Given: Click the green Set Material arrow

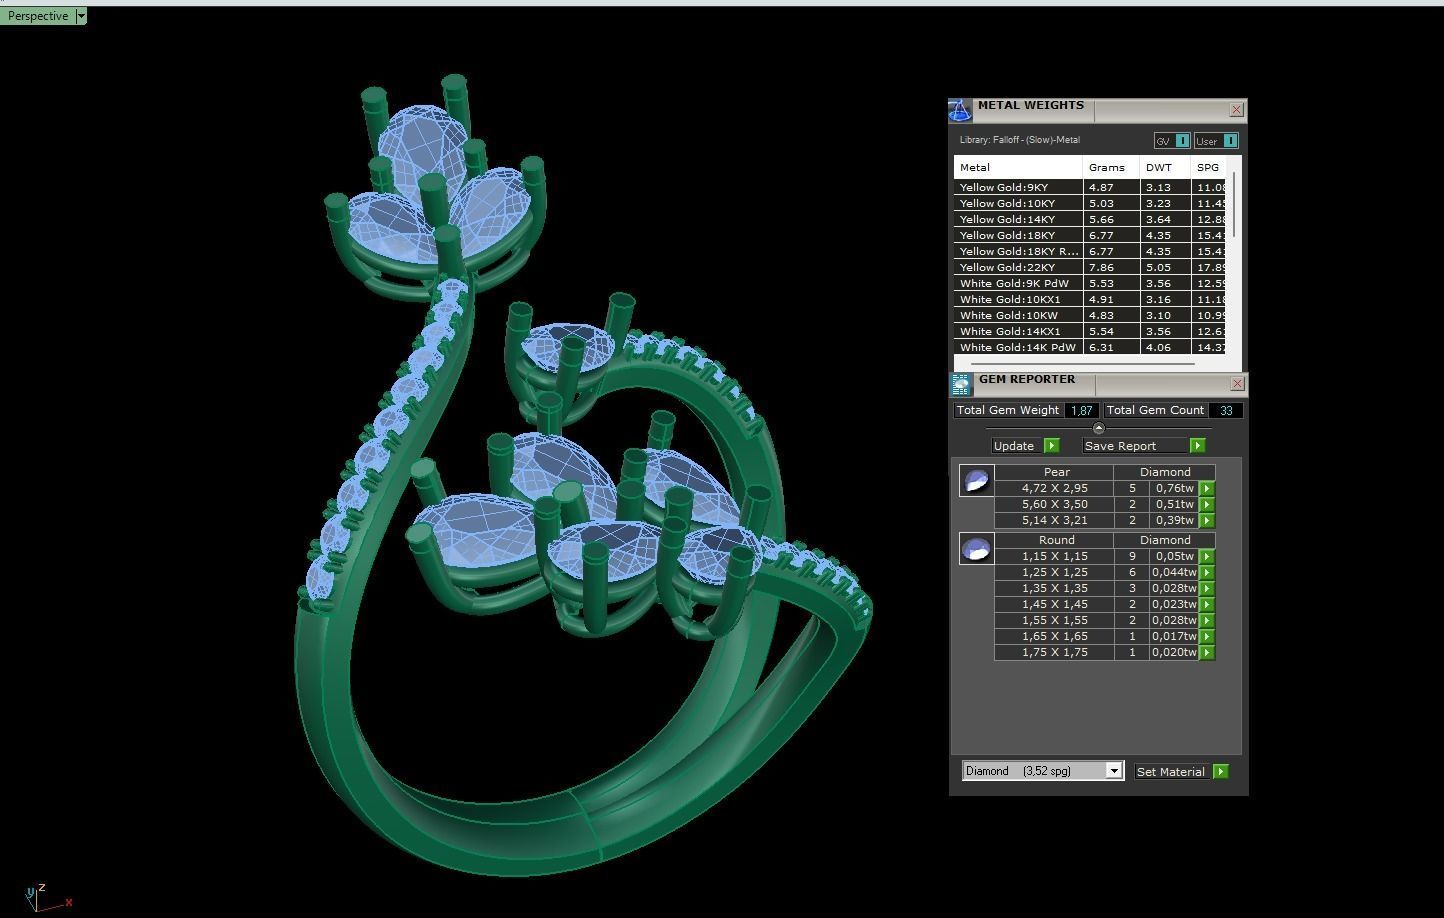Looking at the screenshot, I should pyautogui.click(x=1221, y=772).
